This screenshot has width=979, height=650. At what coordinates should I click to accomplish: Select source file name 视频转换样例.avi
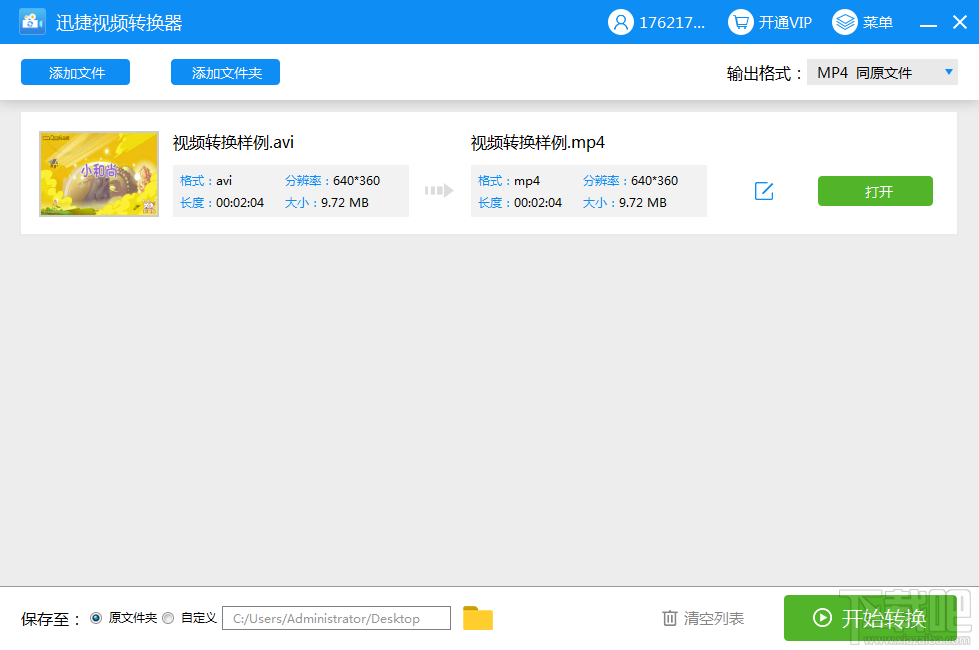tap(233, 142)
